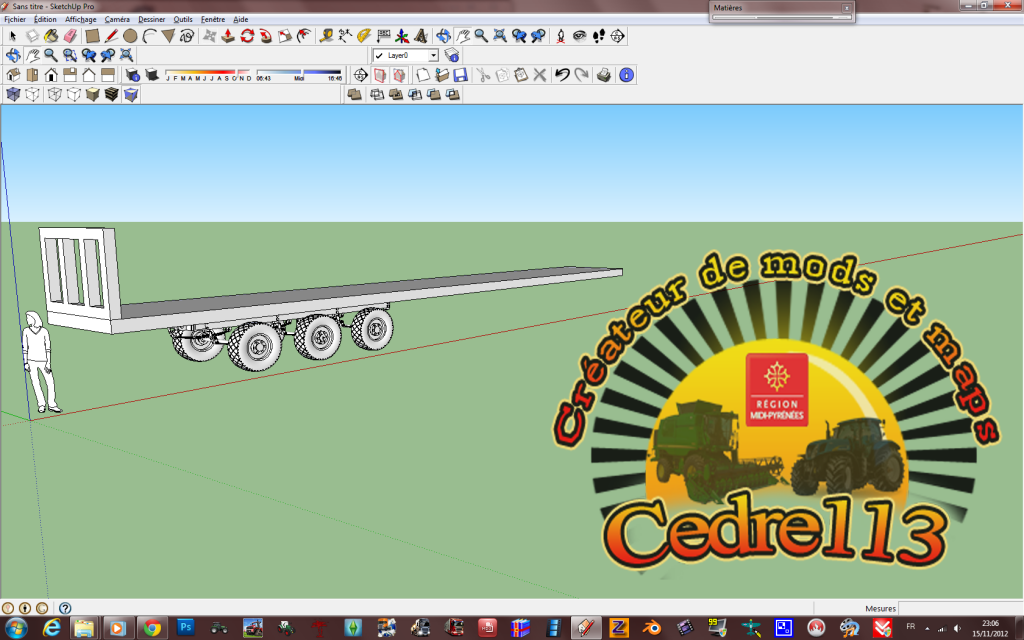Screen dimensions: 1024x640
Task: Select the Paint Bucket tool
Action: (x=51, y=36)
